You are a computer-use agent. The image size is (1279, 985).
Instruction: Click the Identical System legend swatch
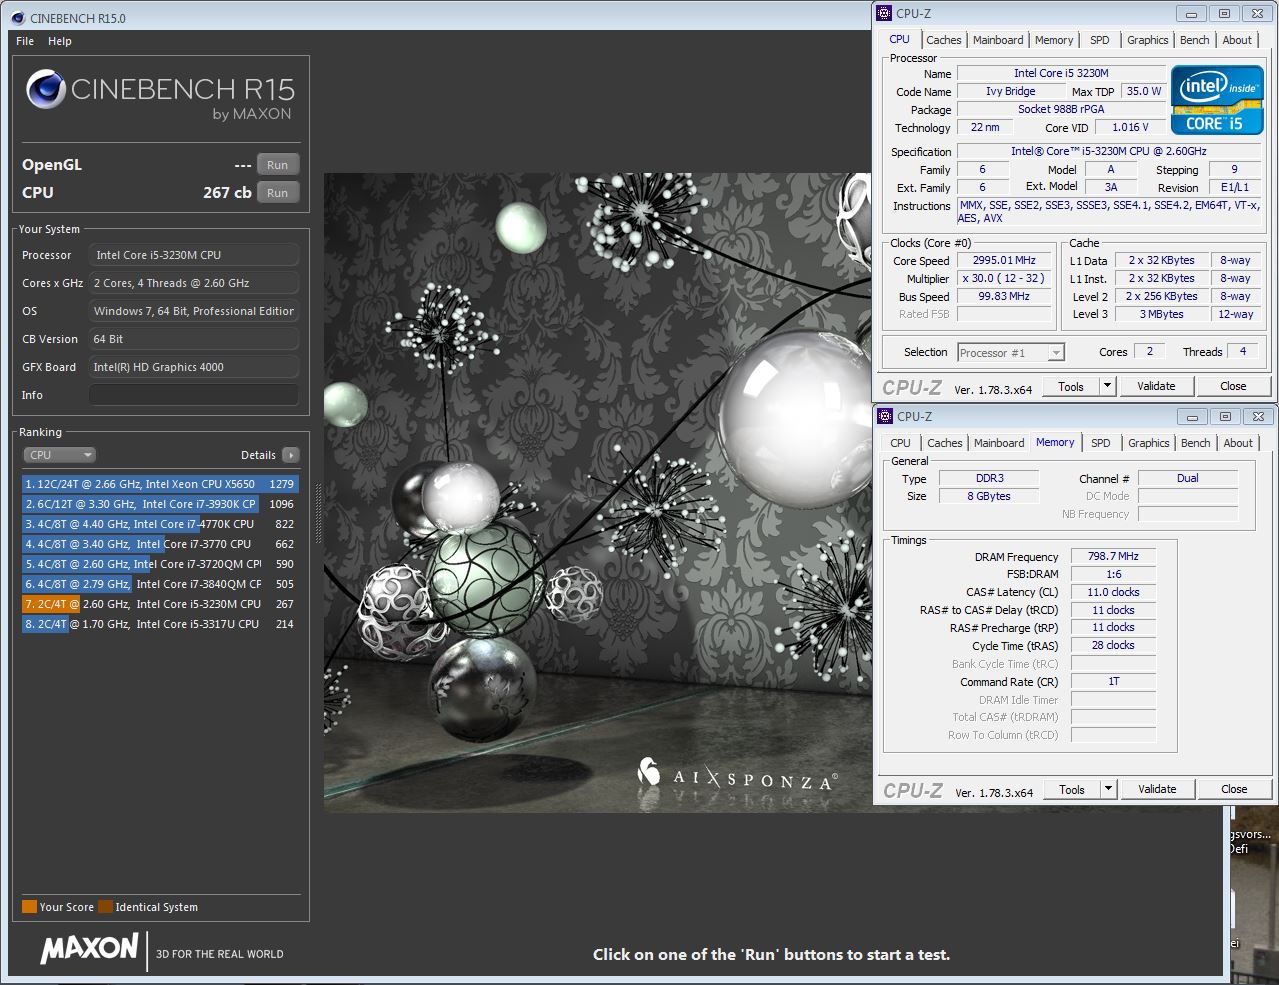click(x=105, y=907)
